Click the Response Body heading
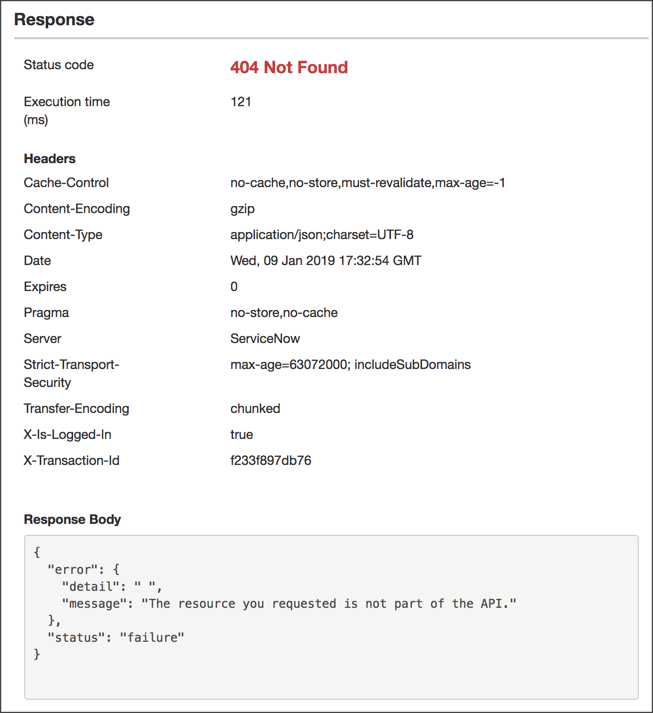This screenshot has width=653, height=713. 72,519
